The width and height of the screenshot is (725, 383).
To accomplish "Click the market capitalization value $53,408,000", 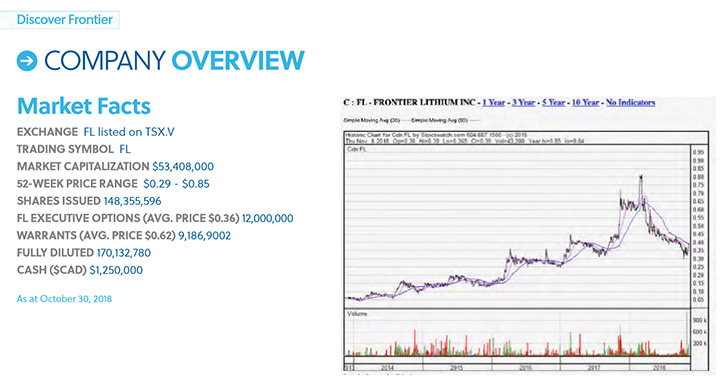I will (x=183, y=167).
